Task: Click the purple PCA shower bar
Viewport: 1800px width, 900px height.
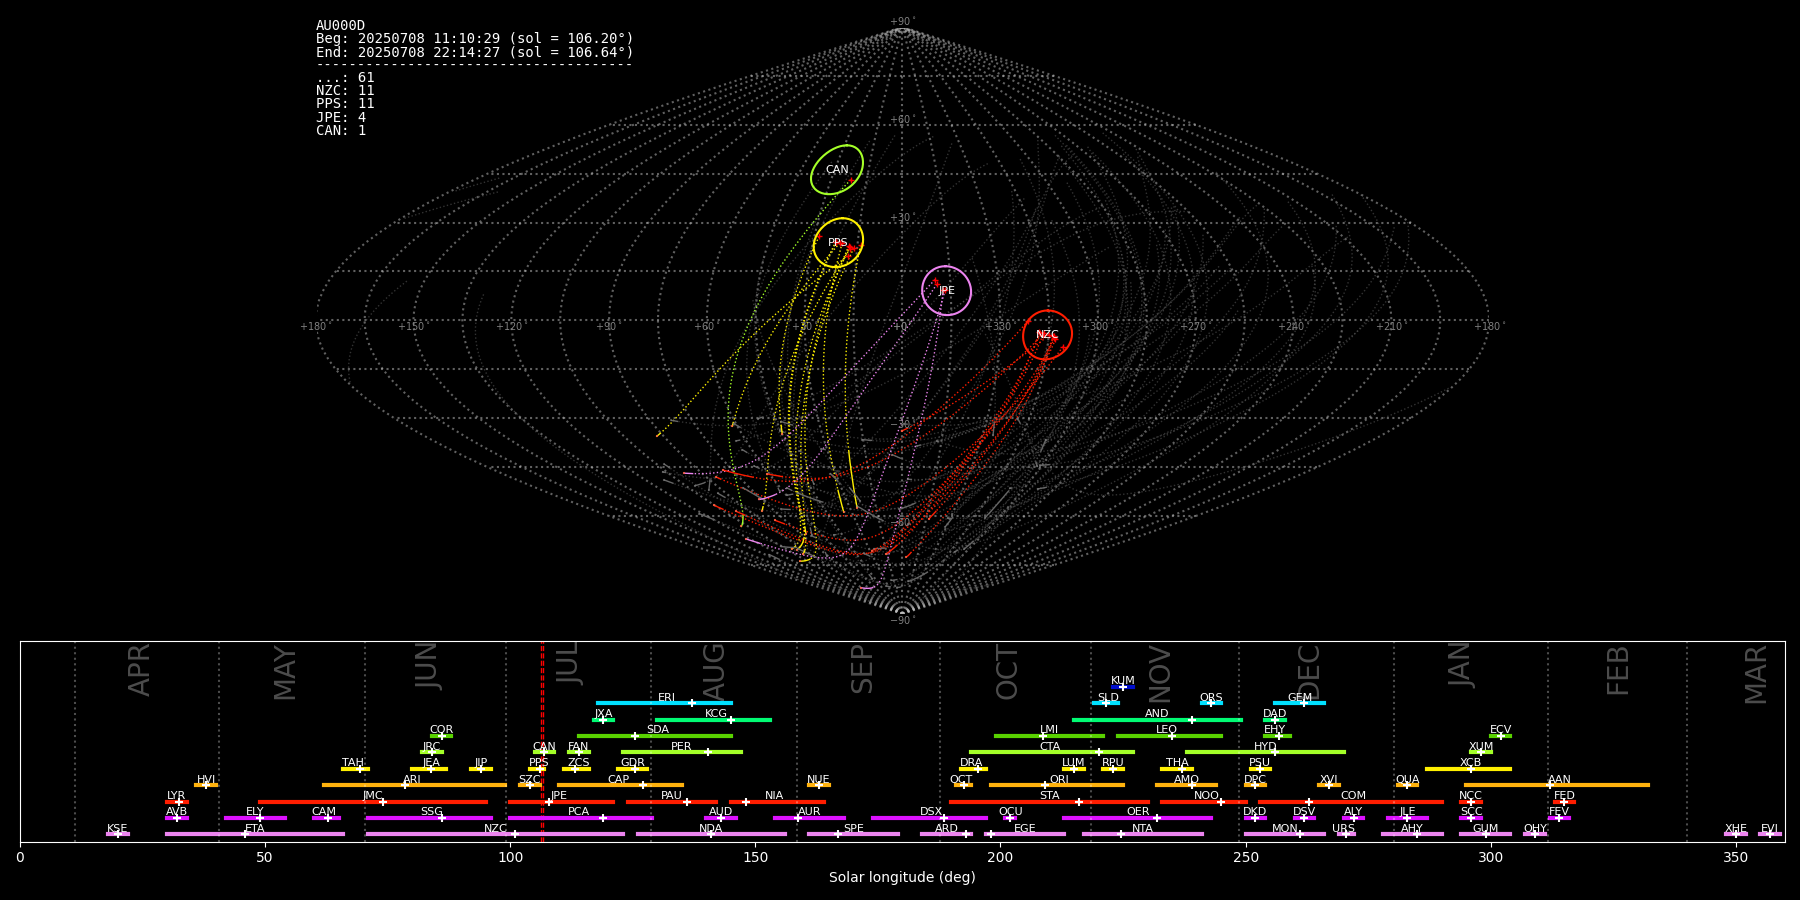Action: point(580,818)
